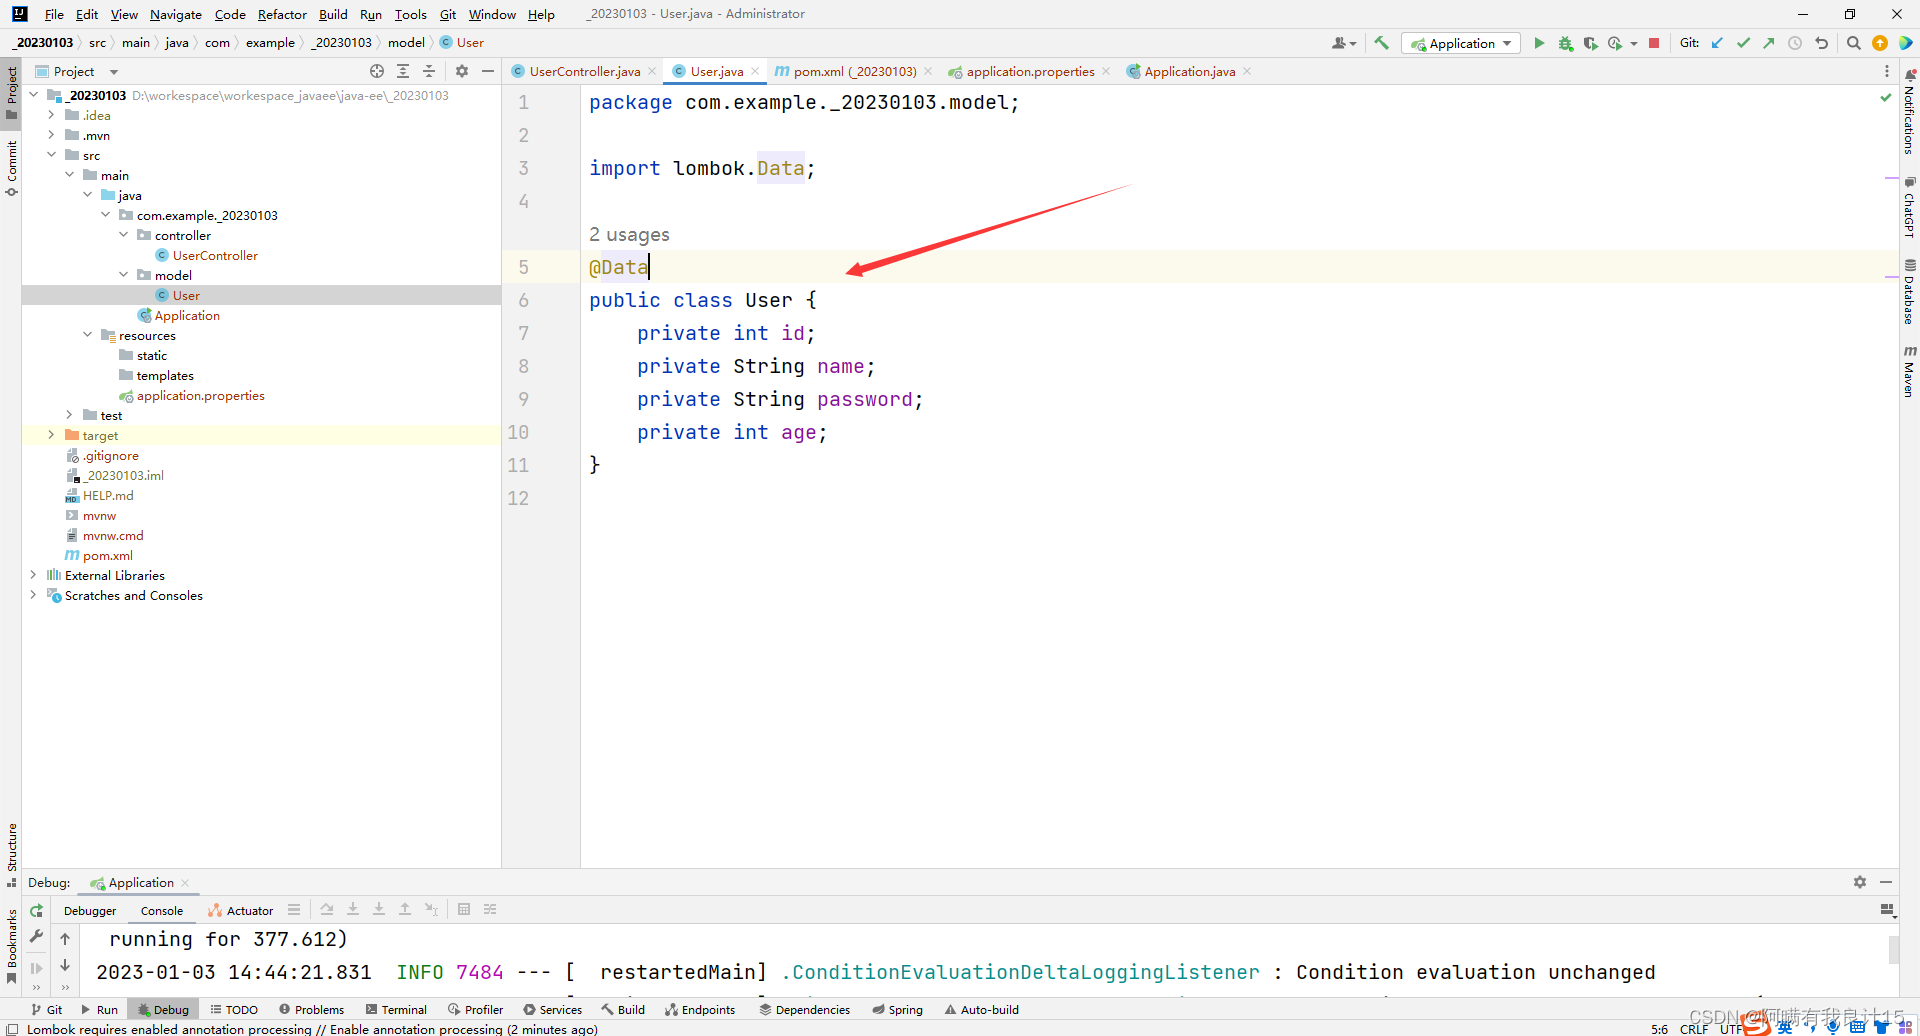Viewport: 1920px width, 1036px height.
Task: Rerun Application in the Debug panel
Action: click(36, 911)
